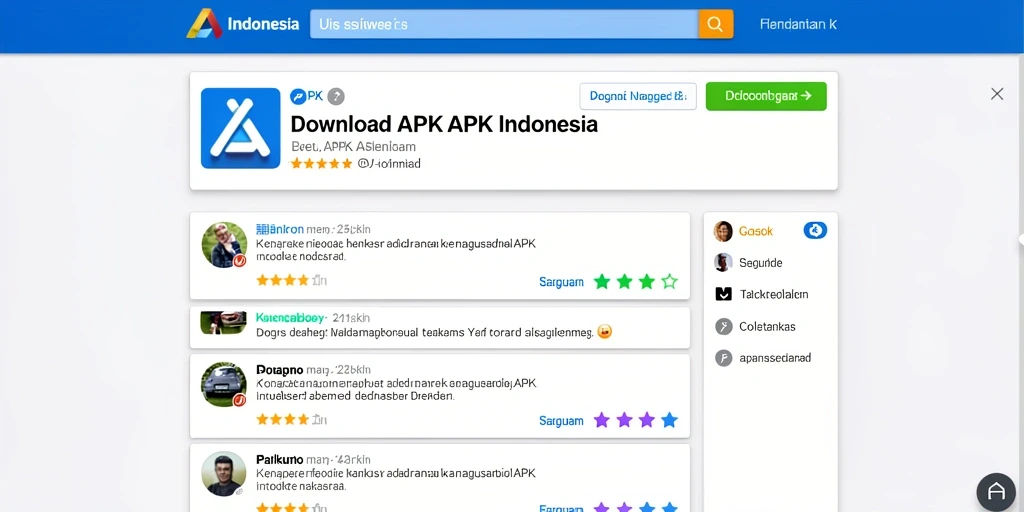Click the Dotapno reviewer name
The height and width of the screenshot is (512, 1024).
point(280,370)
